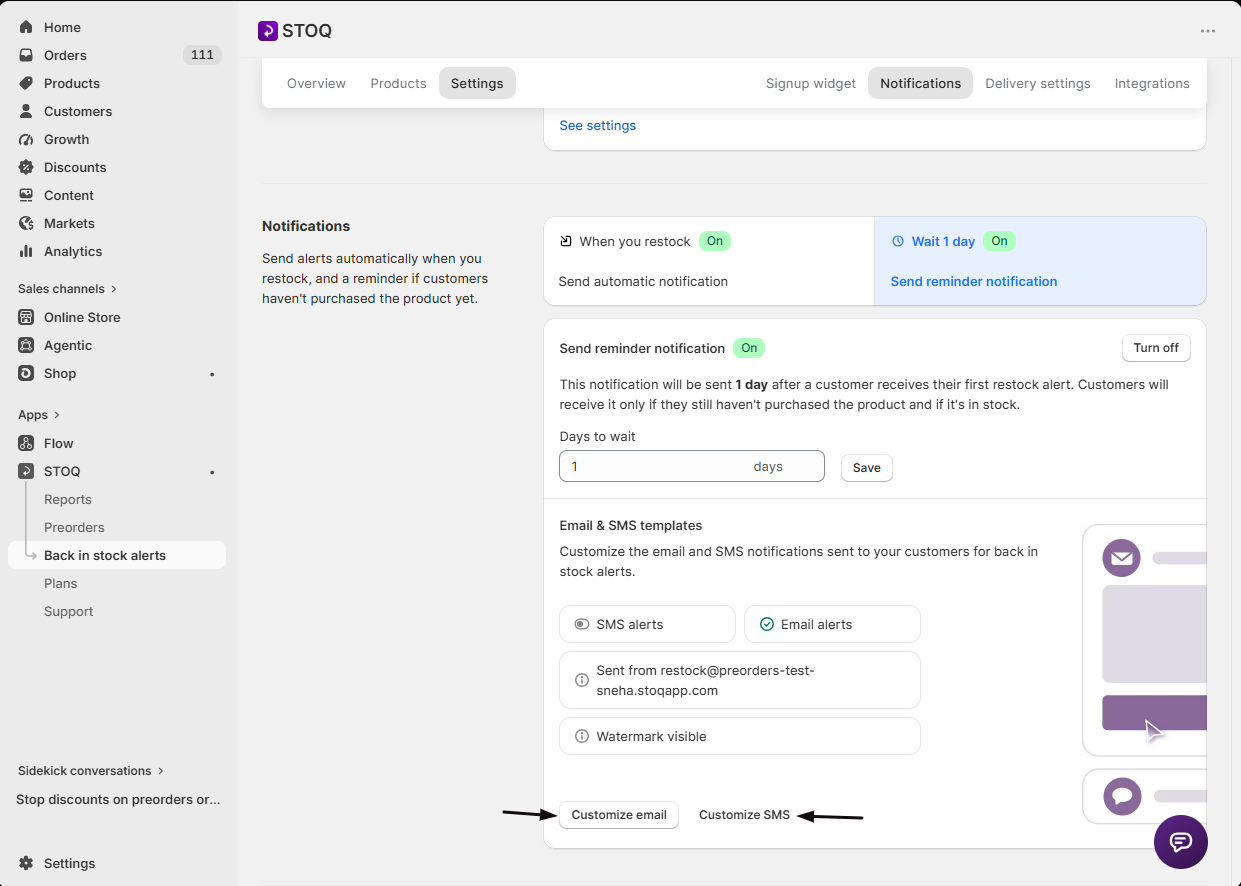Open the Signup widget tab
This screenshot has height=886, width=1241.
811,83
